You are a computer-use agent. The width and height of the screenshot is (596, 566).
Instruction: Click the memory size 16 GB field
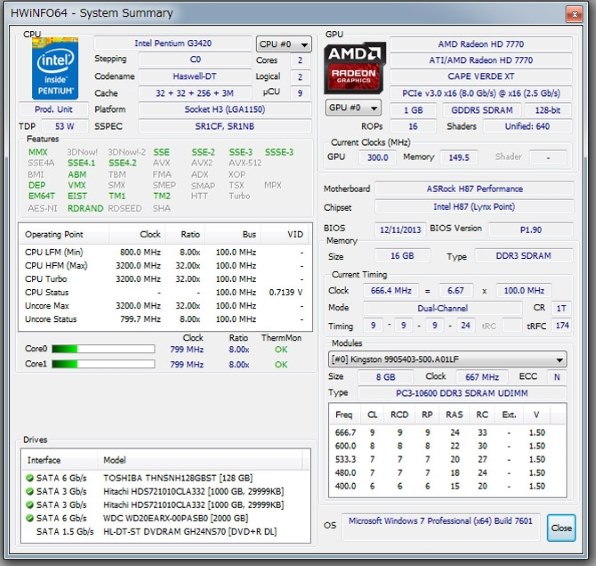coord(402,256)
